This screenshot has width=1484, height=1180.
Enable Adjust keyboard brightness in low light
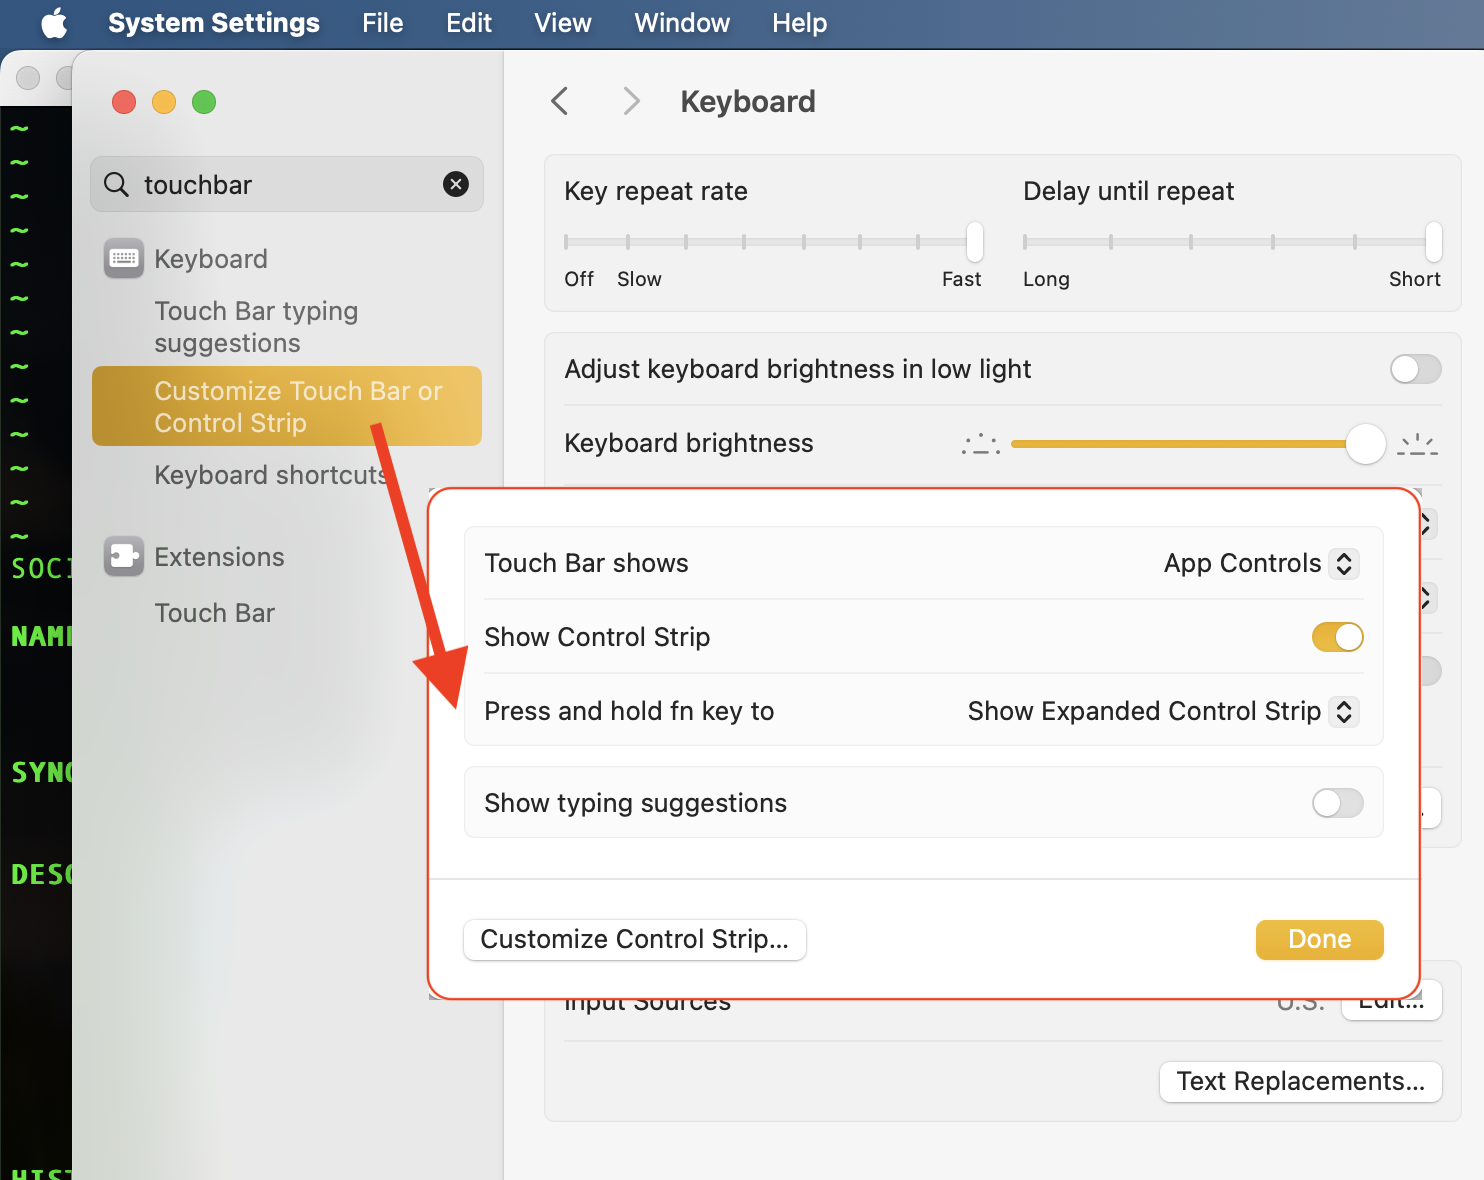[1415, 369]
